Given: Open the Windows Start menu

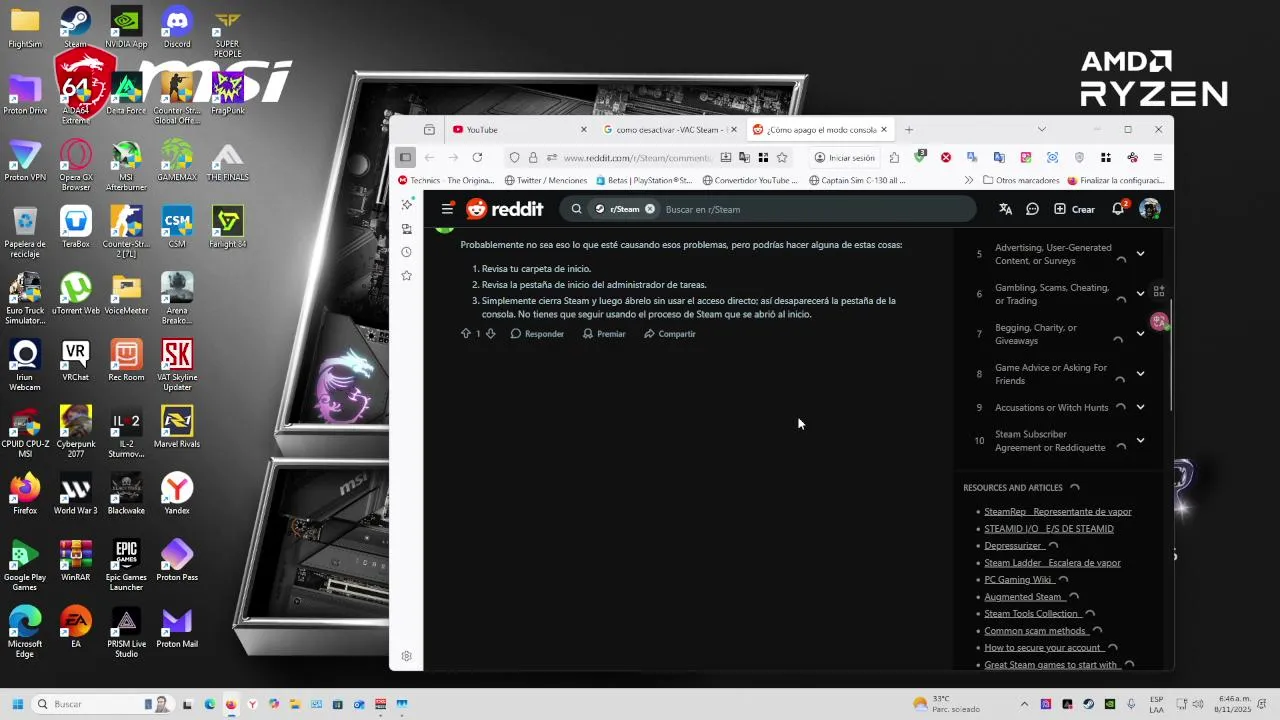Looking at the screenshot, I should [17, 704].
